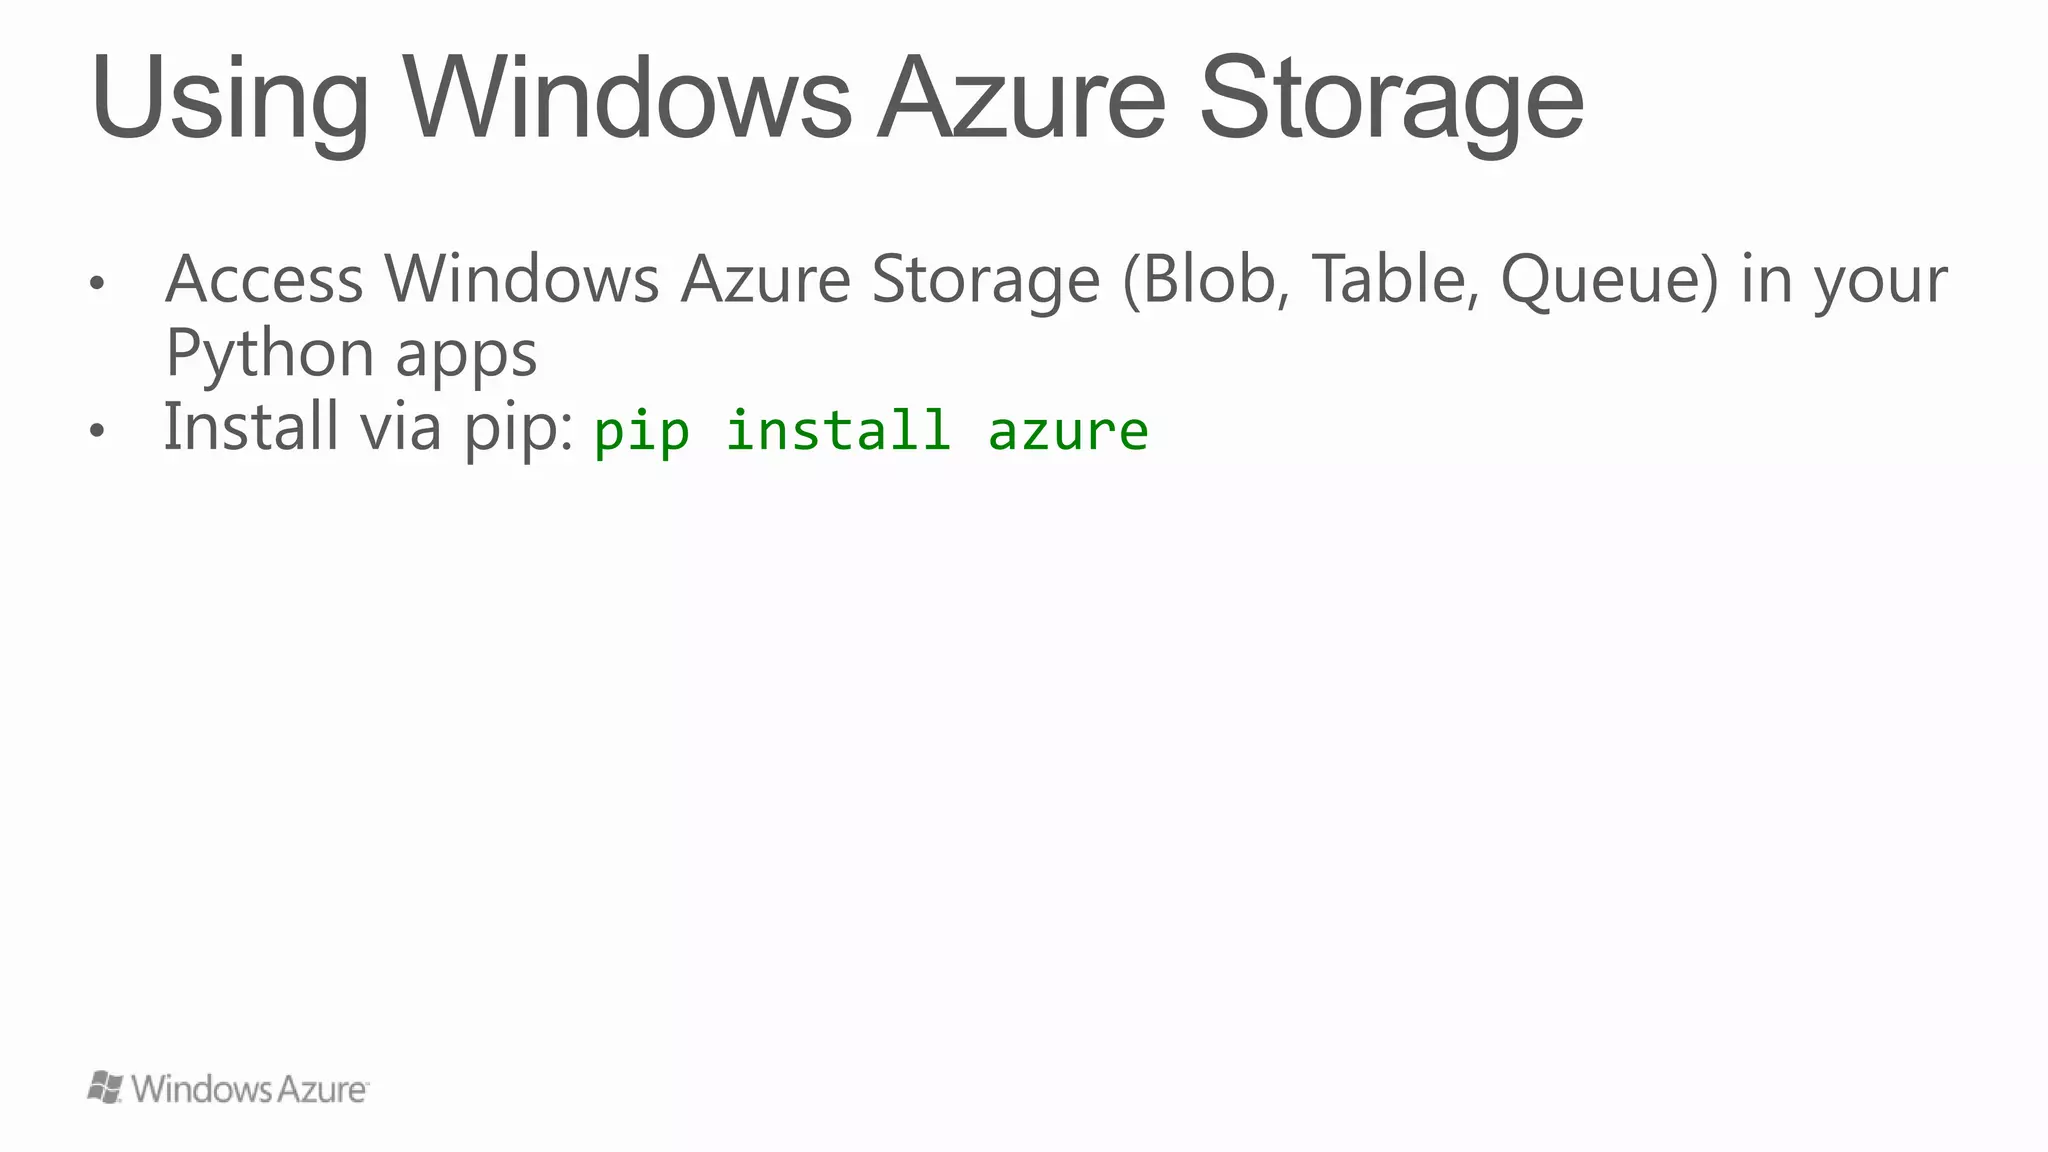The image size is (2048, 1152).
Task: Click the slide title Using Windows Azure Storage
Action: [x=837, y=99]
